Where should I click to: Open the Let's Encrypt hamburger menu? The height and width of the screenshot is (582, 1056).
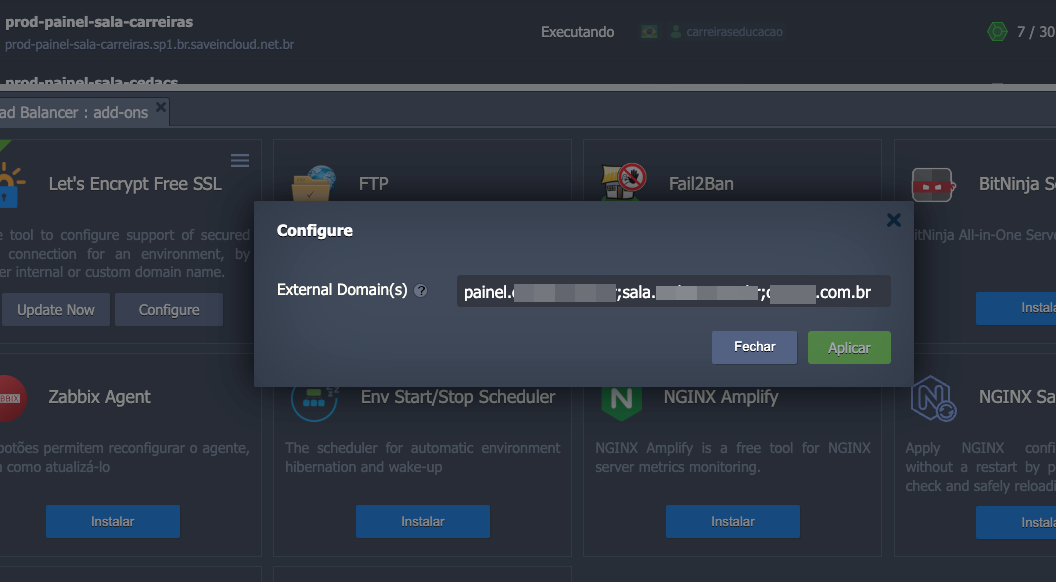pos(240,161)
